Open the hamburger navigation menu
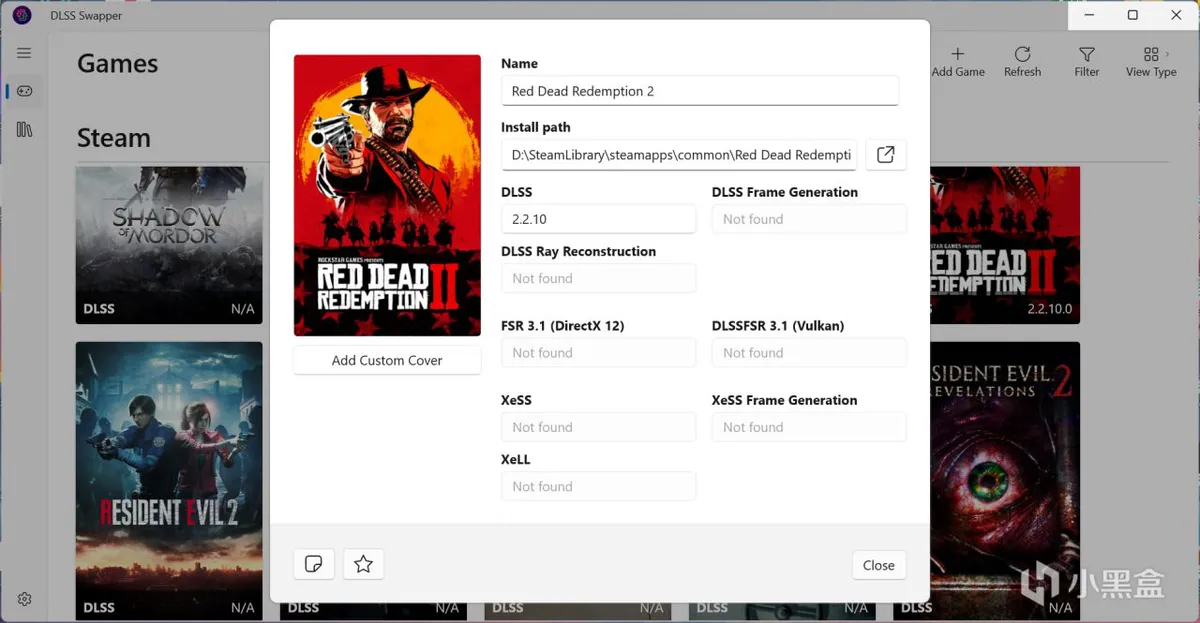1200x623 pixels. pyautogui.click(x=24, y=53)
